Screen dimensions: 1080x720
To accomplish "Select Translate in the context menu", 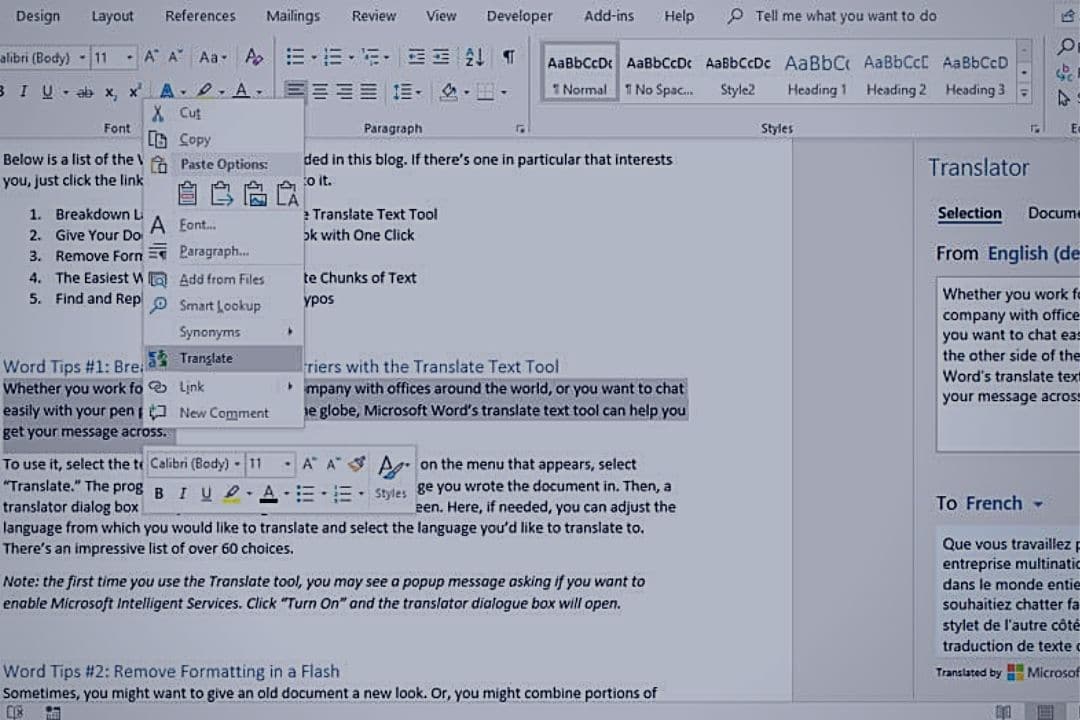I will pos(223,358).
